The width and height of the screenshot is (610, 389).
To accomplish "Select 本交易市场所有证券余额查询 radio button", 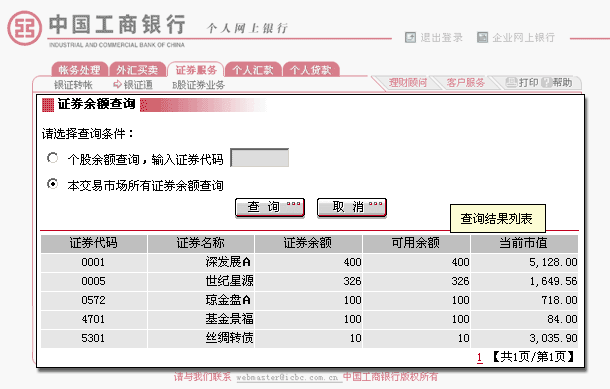I will (x=53, y=183).
